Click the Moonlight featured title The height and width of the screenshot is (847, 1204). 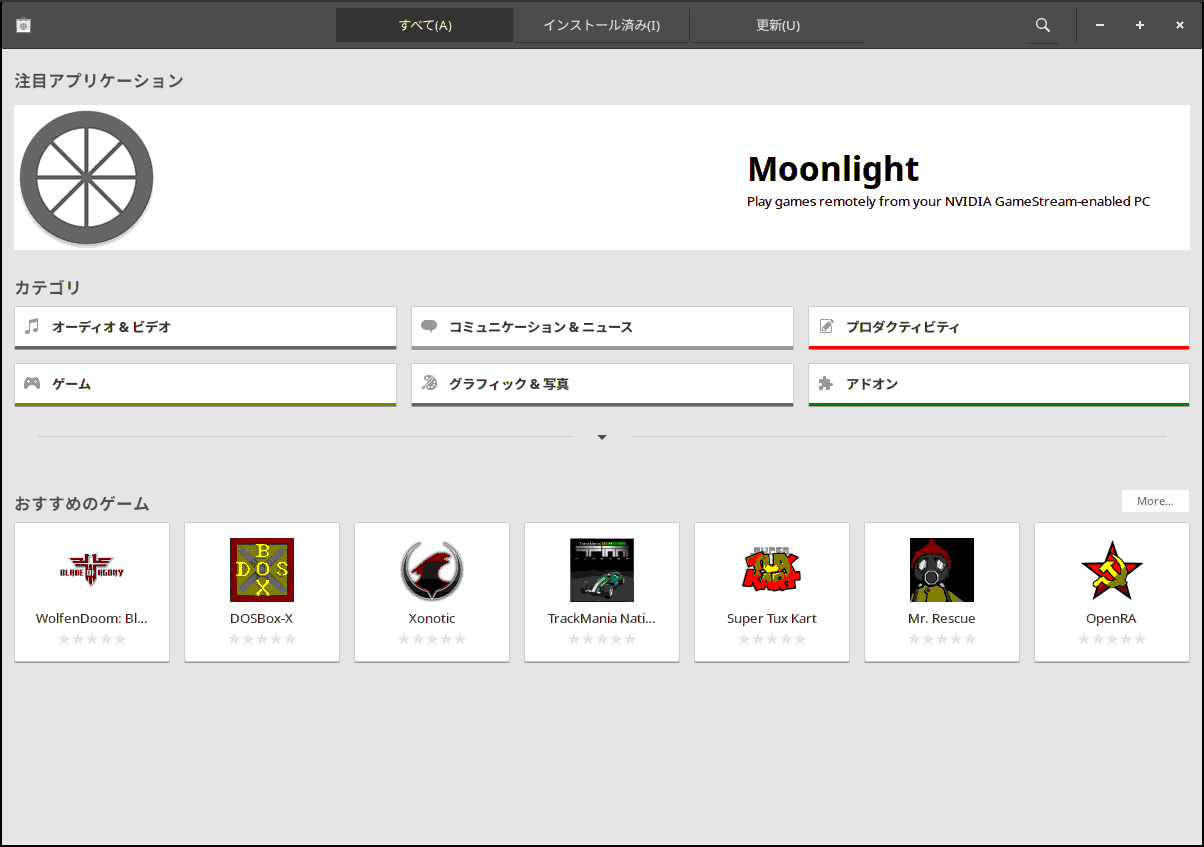coord(833,169)
